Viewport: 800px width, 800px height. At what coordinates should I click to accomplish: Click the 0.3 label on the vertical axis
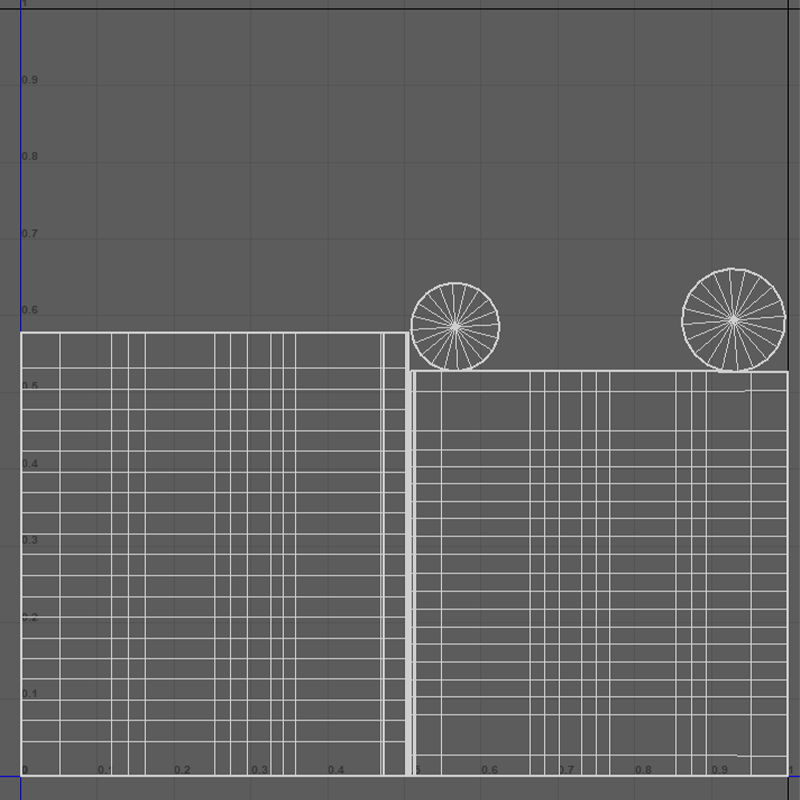30,540
